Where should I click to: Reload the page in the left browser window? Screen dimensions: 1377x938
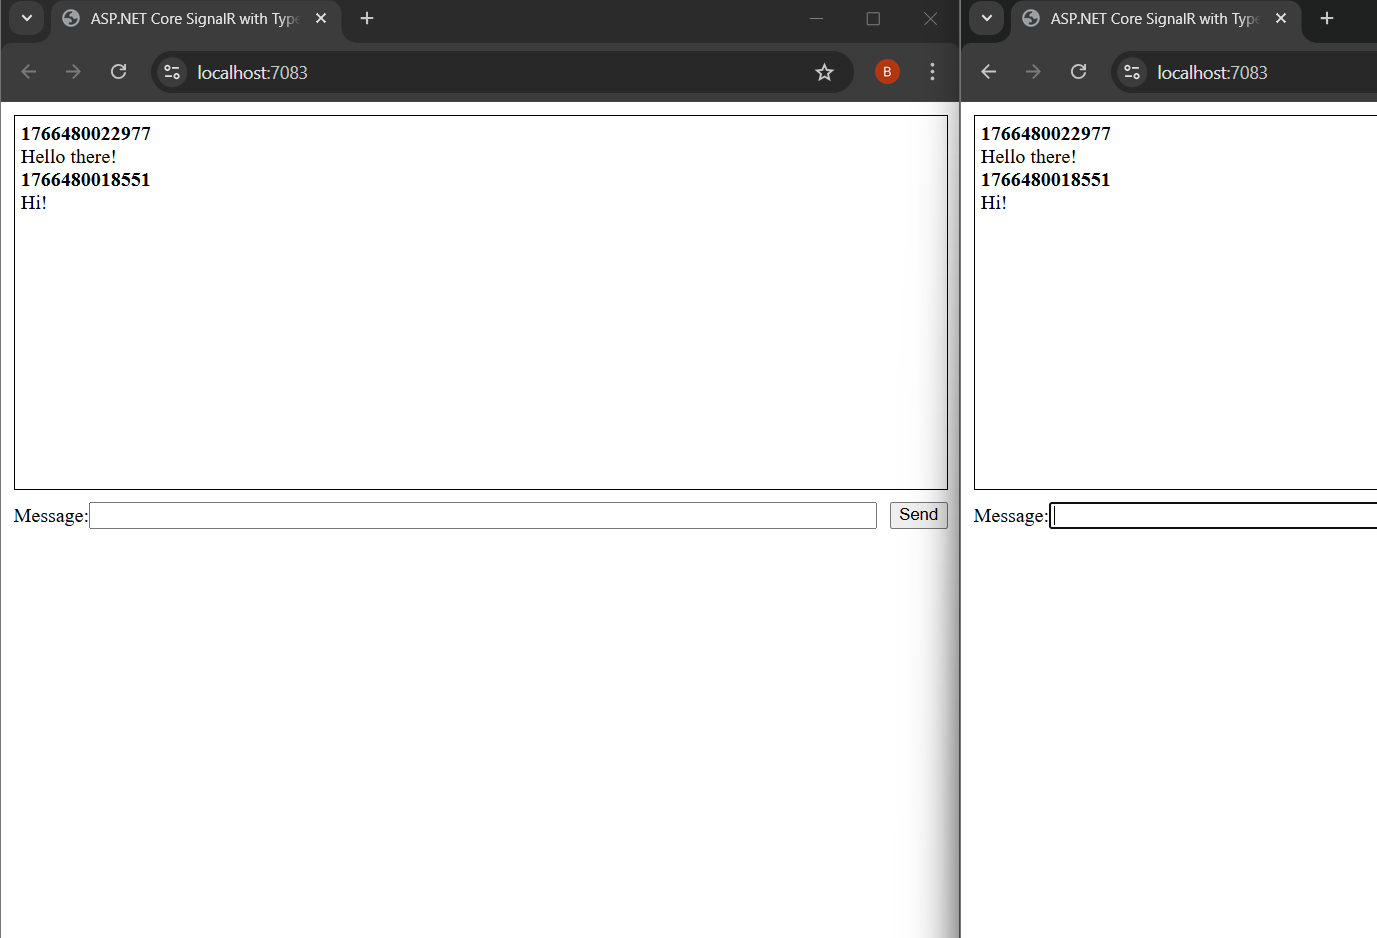point(118,71)
